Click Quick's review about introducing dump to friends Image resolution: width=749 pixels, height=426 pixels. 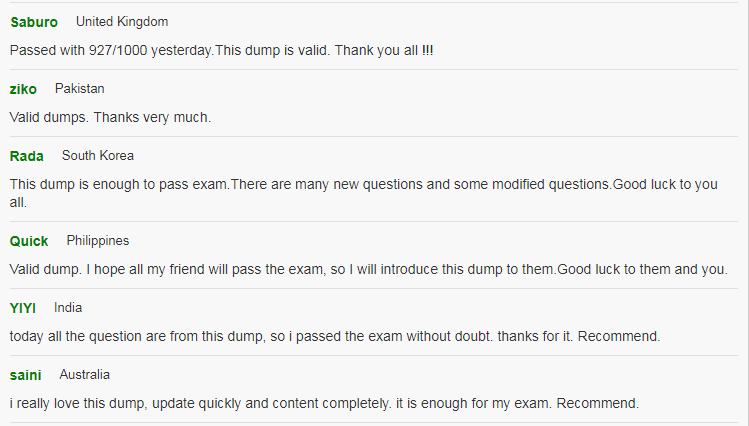tap(368, 269)
